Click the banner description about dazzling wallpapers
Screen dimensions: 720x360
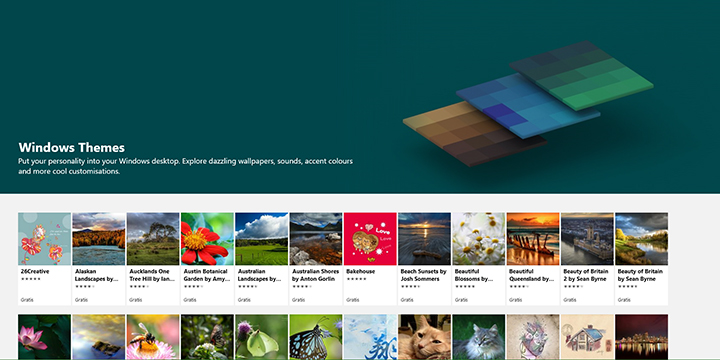pos(186,166)
